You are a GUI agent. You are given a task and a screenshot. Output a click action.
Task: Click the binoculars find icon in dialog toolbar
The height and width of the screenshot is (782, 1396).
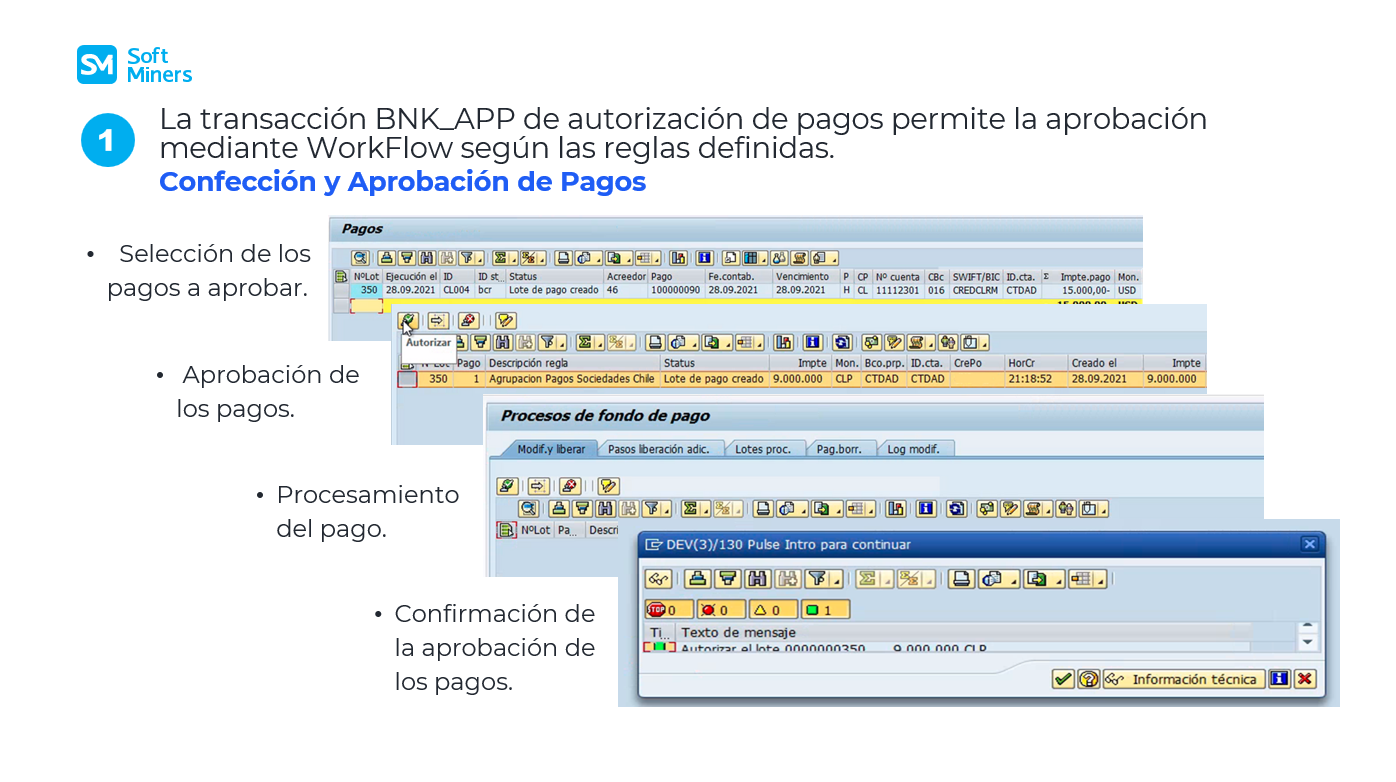[x=758, y=578]
